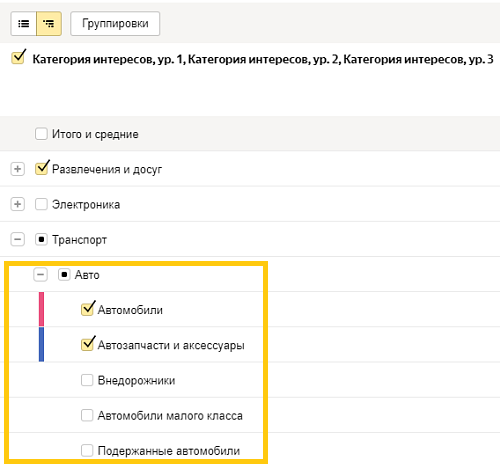Check Автомобили малого класса checkbox
The image size is (500, 465).
coord(87,415)
